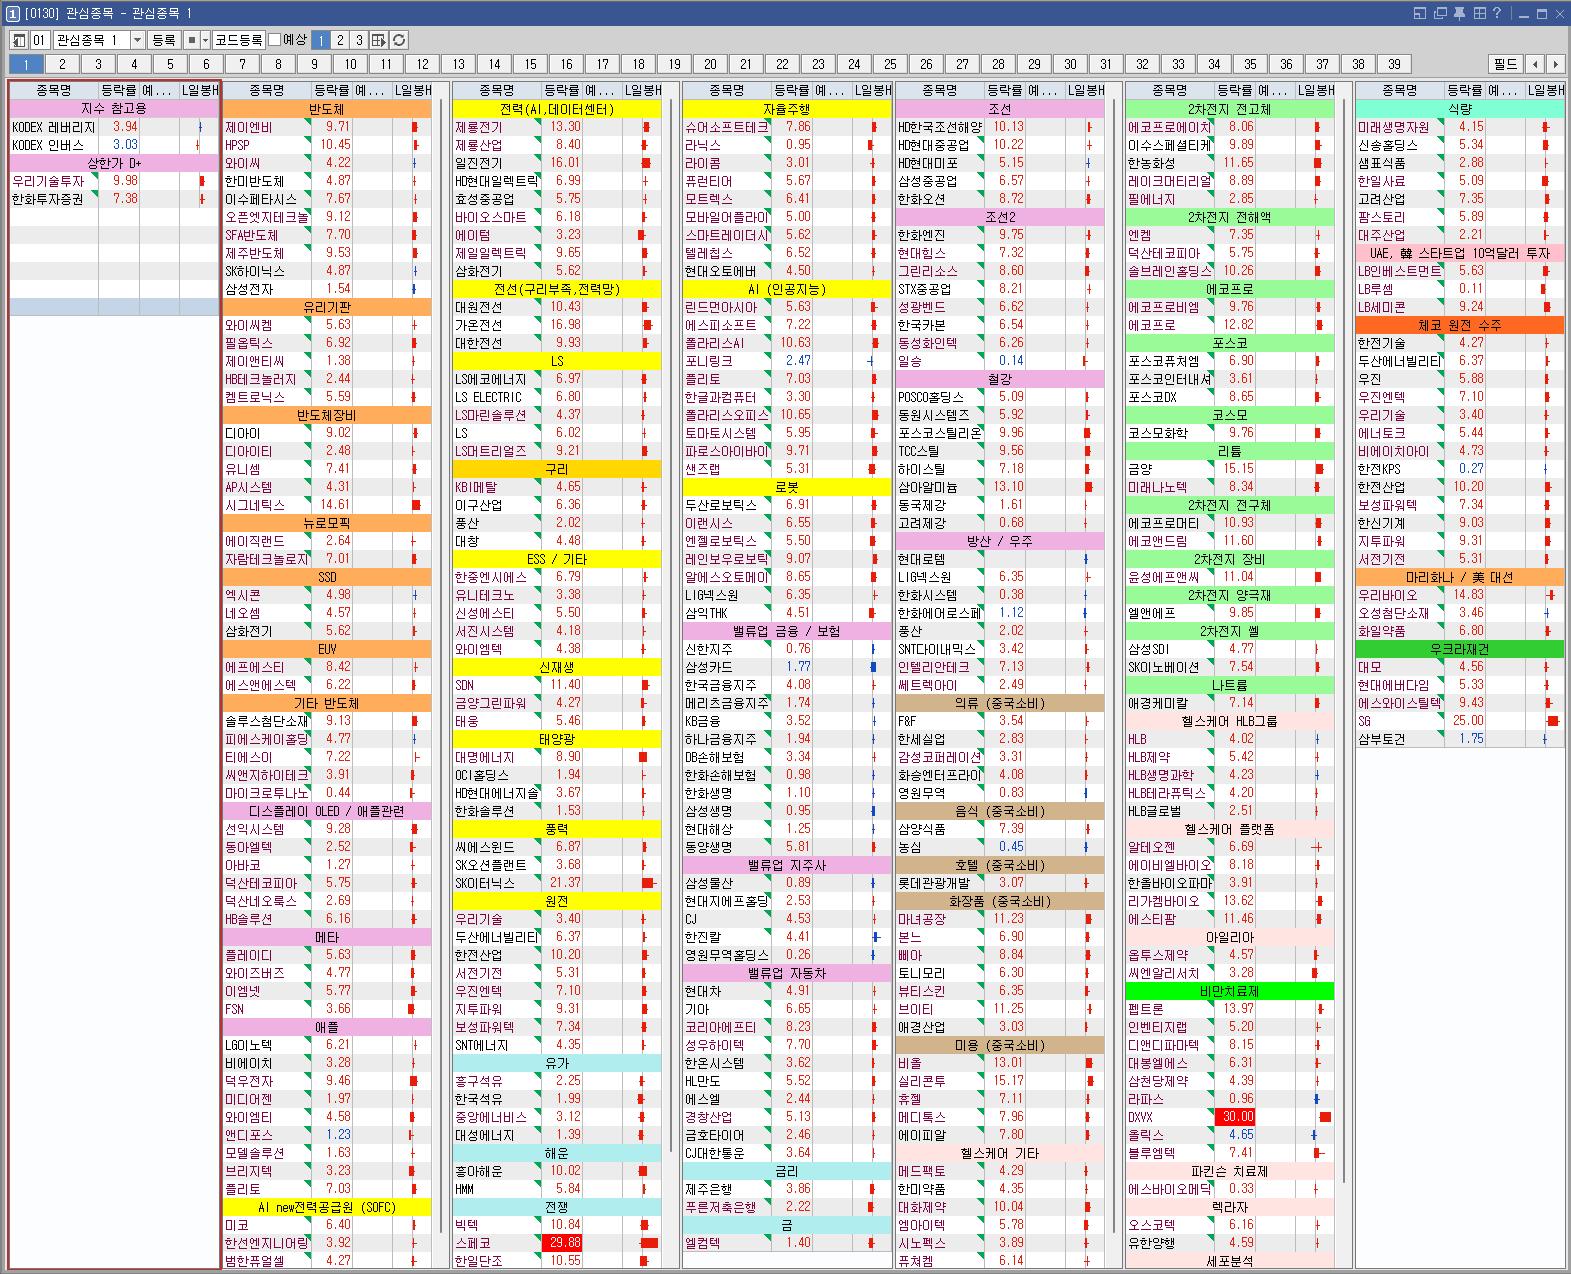Screen dimensions: 1571x1274
Task: Click the overlapping windows icon in title bar
Action: pos(1440,13)
